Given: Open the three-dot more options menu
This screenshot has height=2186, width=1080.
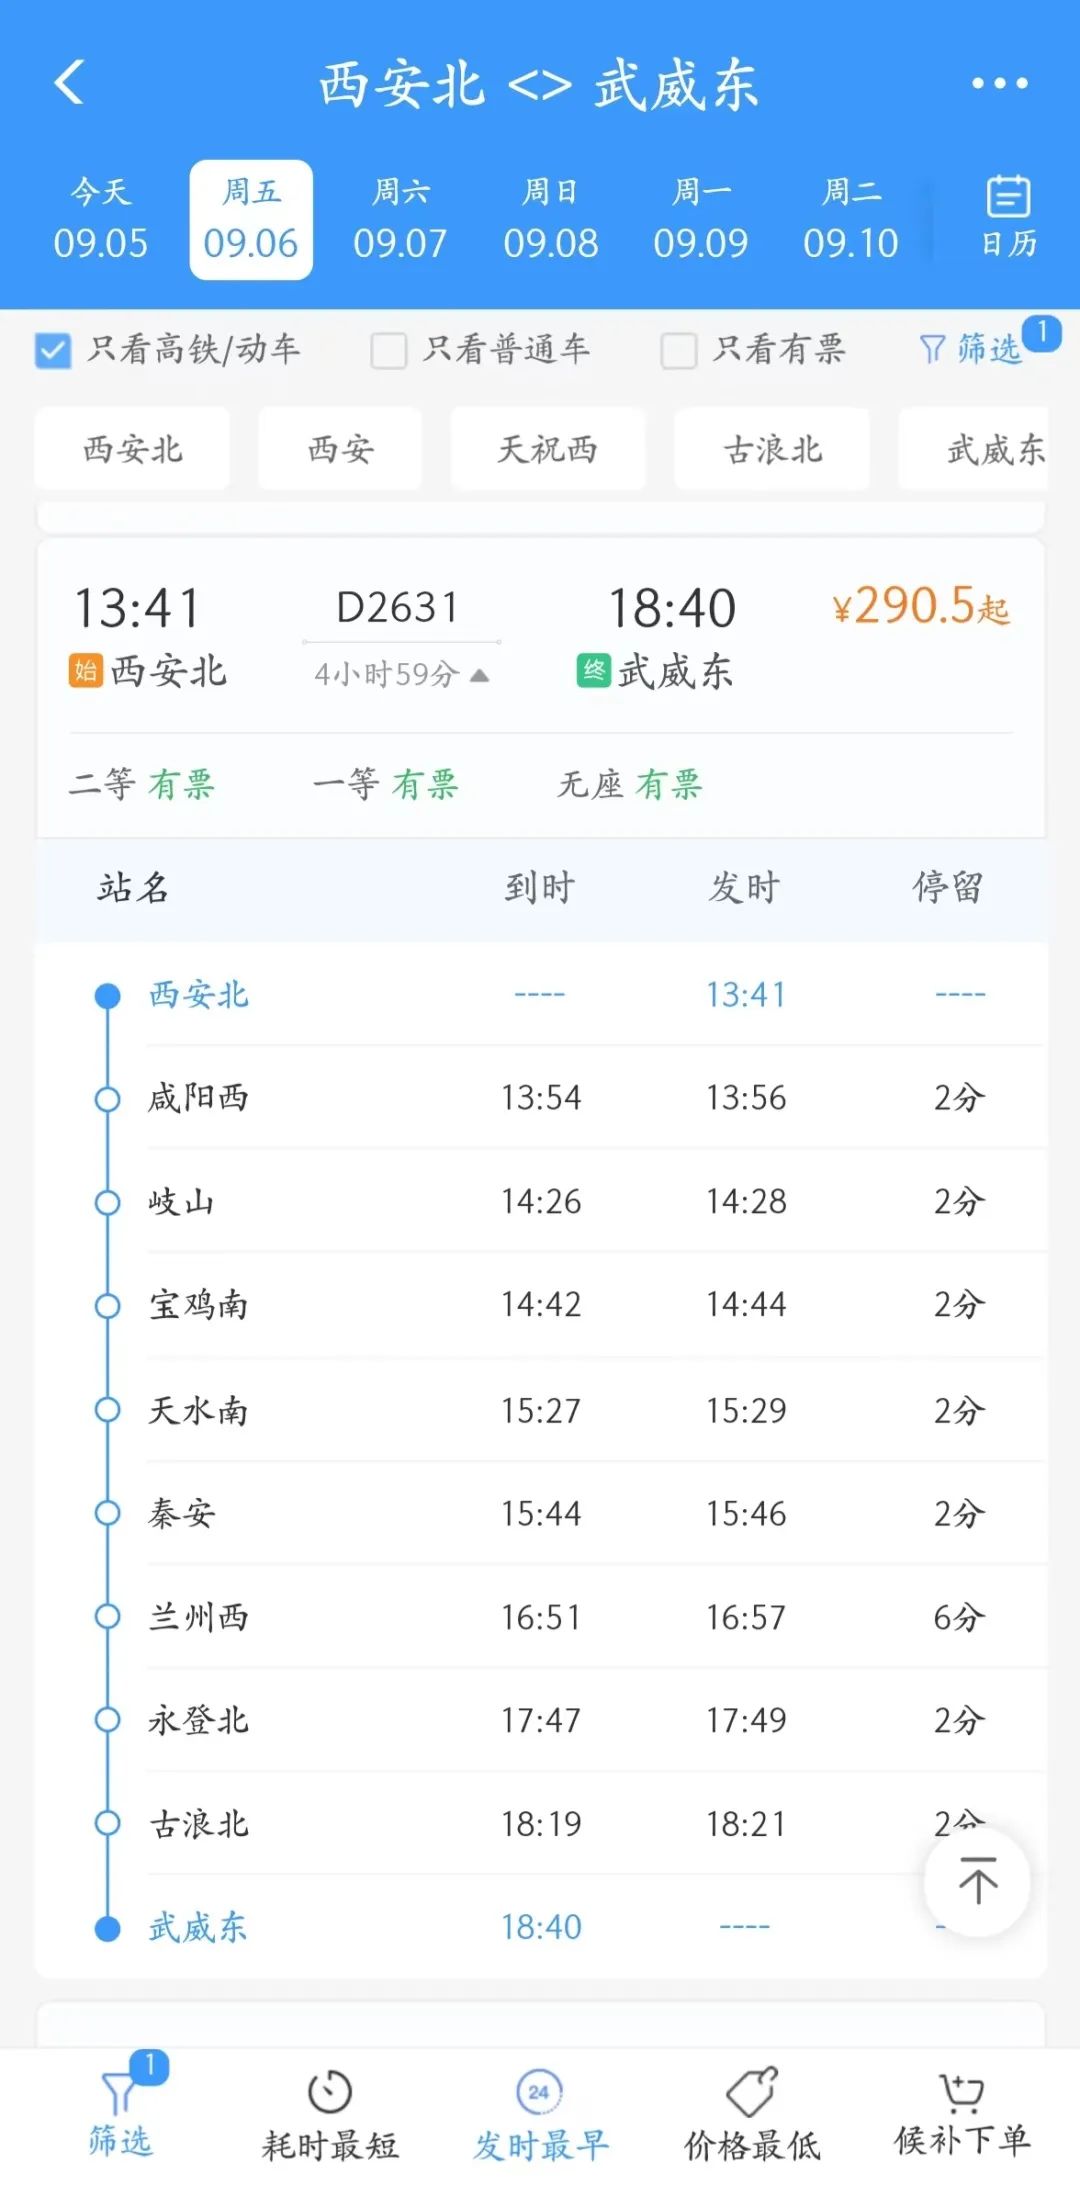Looking at the screenshot, I should pos(999,83).
